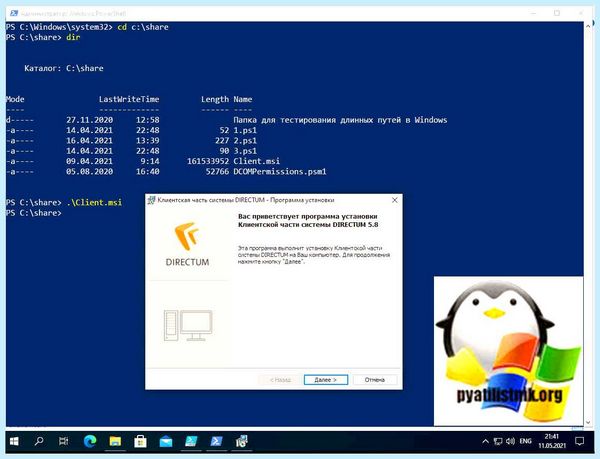Open the network tray icon

click(x=497, y=442)
